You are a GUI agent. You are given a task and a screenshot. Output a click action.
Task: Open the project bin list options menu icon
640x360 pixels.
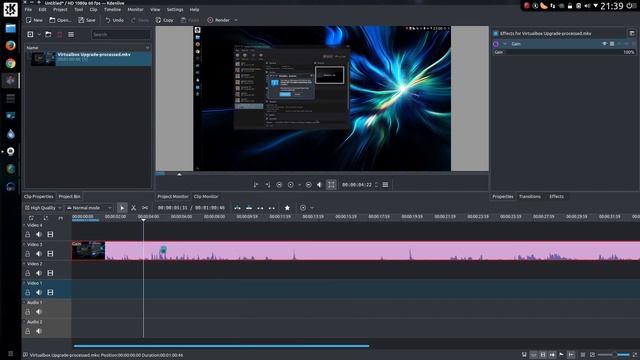tap(71, 35)
